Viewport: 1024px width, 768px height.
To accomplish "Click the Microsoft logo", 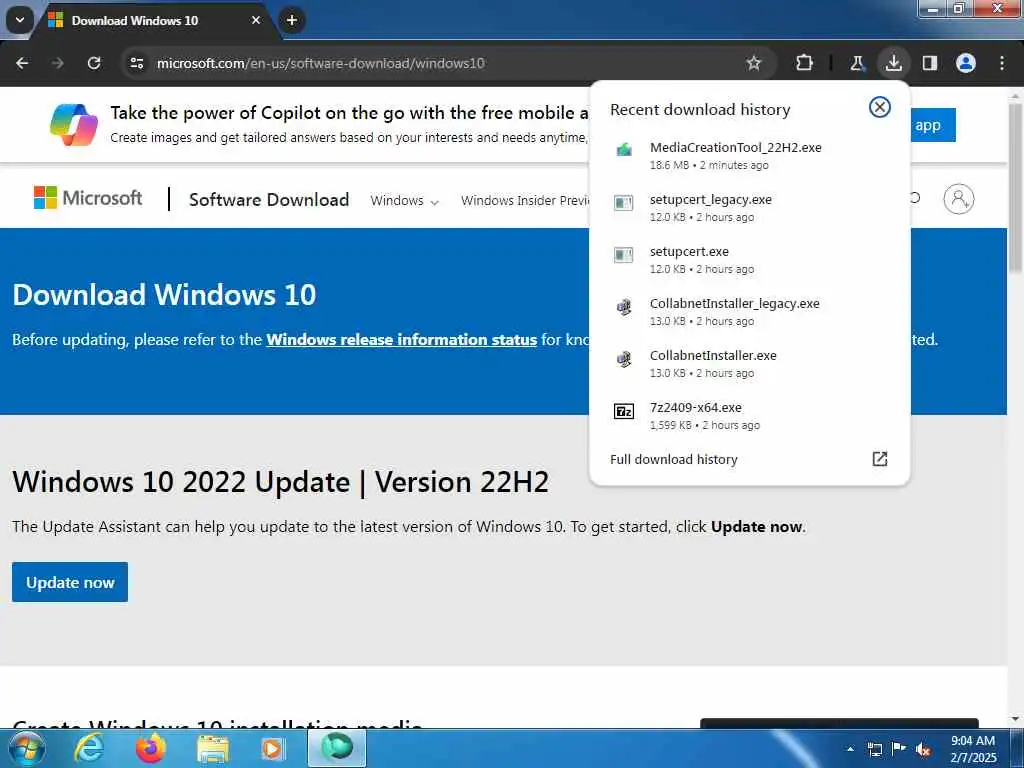I will point(88,198).
